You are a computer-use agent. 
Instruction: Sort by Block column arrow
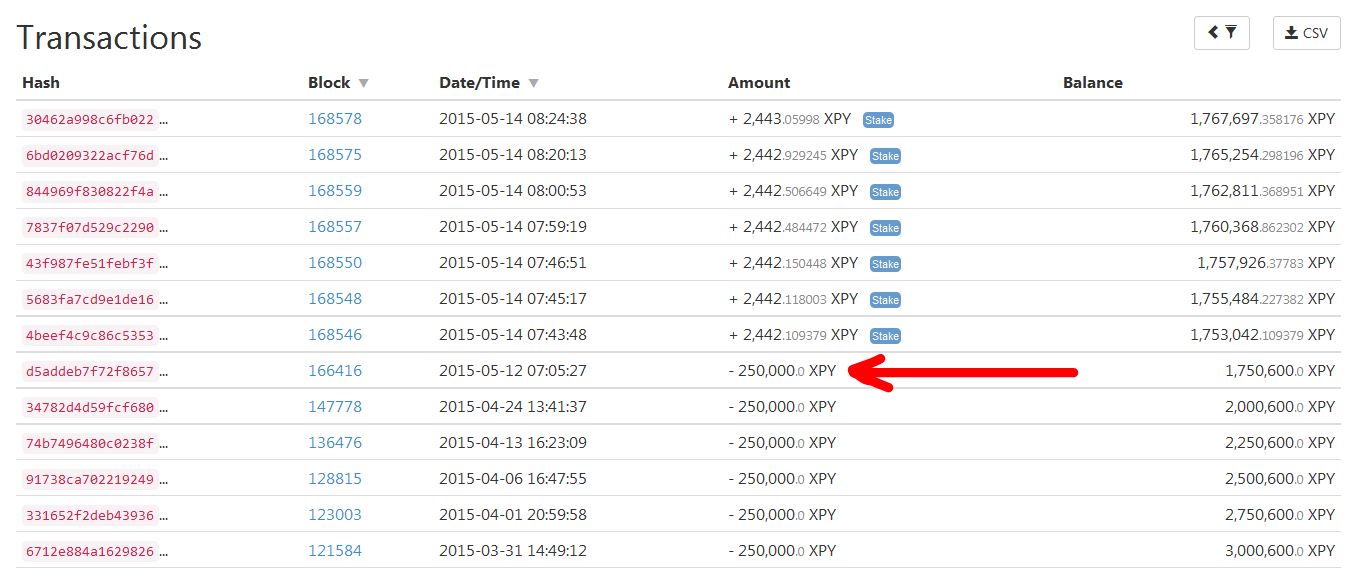click(x=363, y=84)
